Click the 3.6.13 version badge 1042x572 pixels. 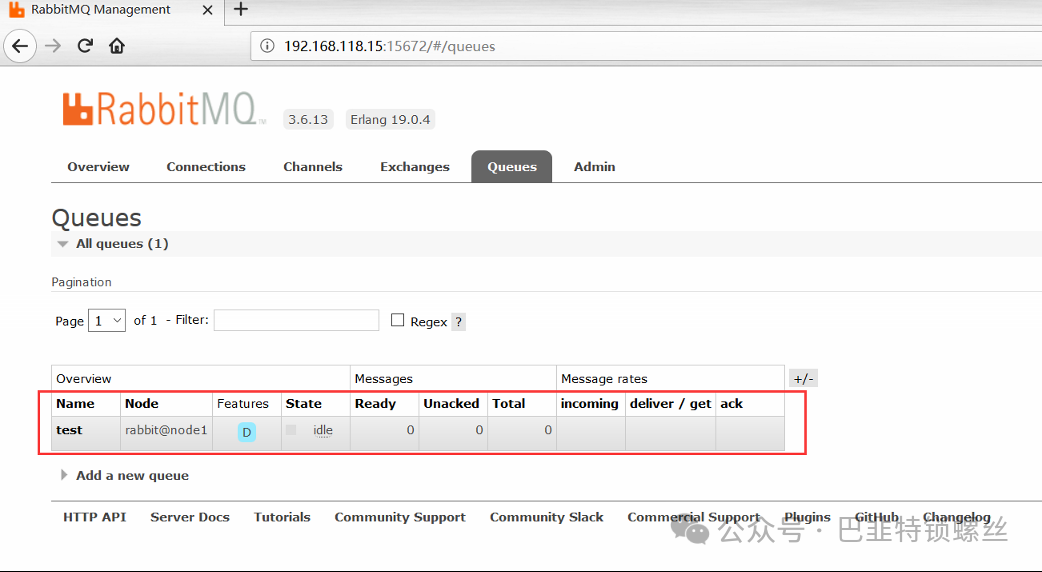click(x=308, y=120)
